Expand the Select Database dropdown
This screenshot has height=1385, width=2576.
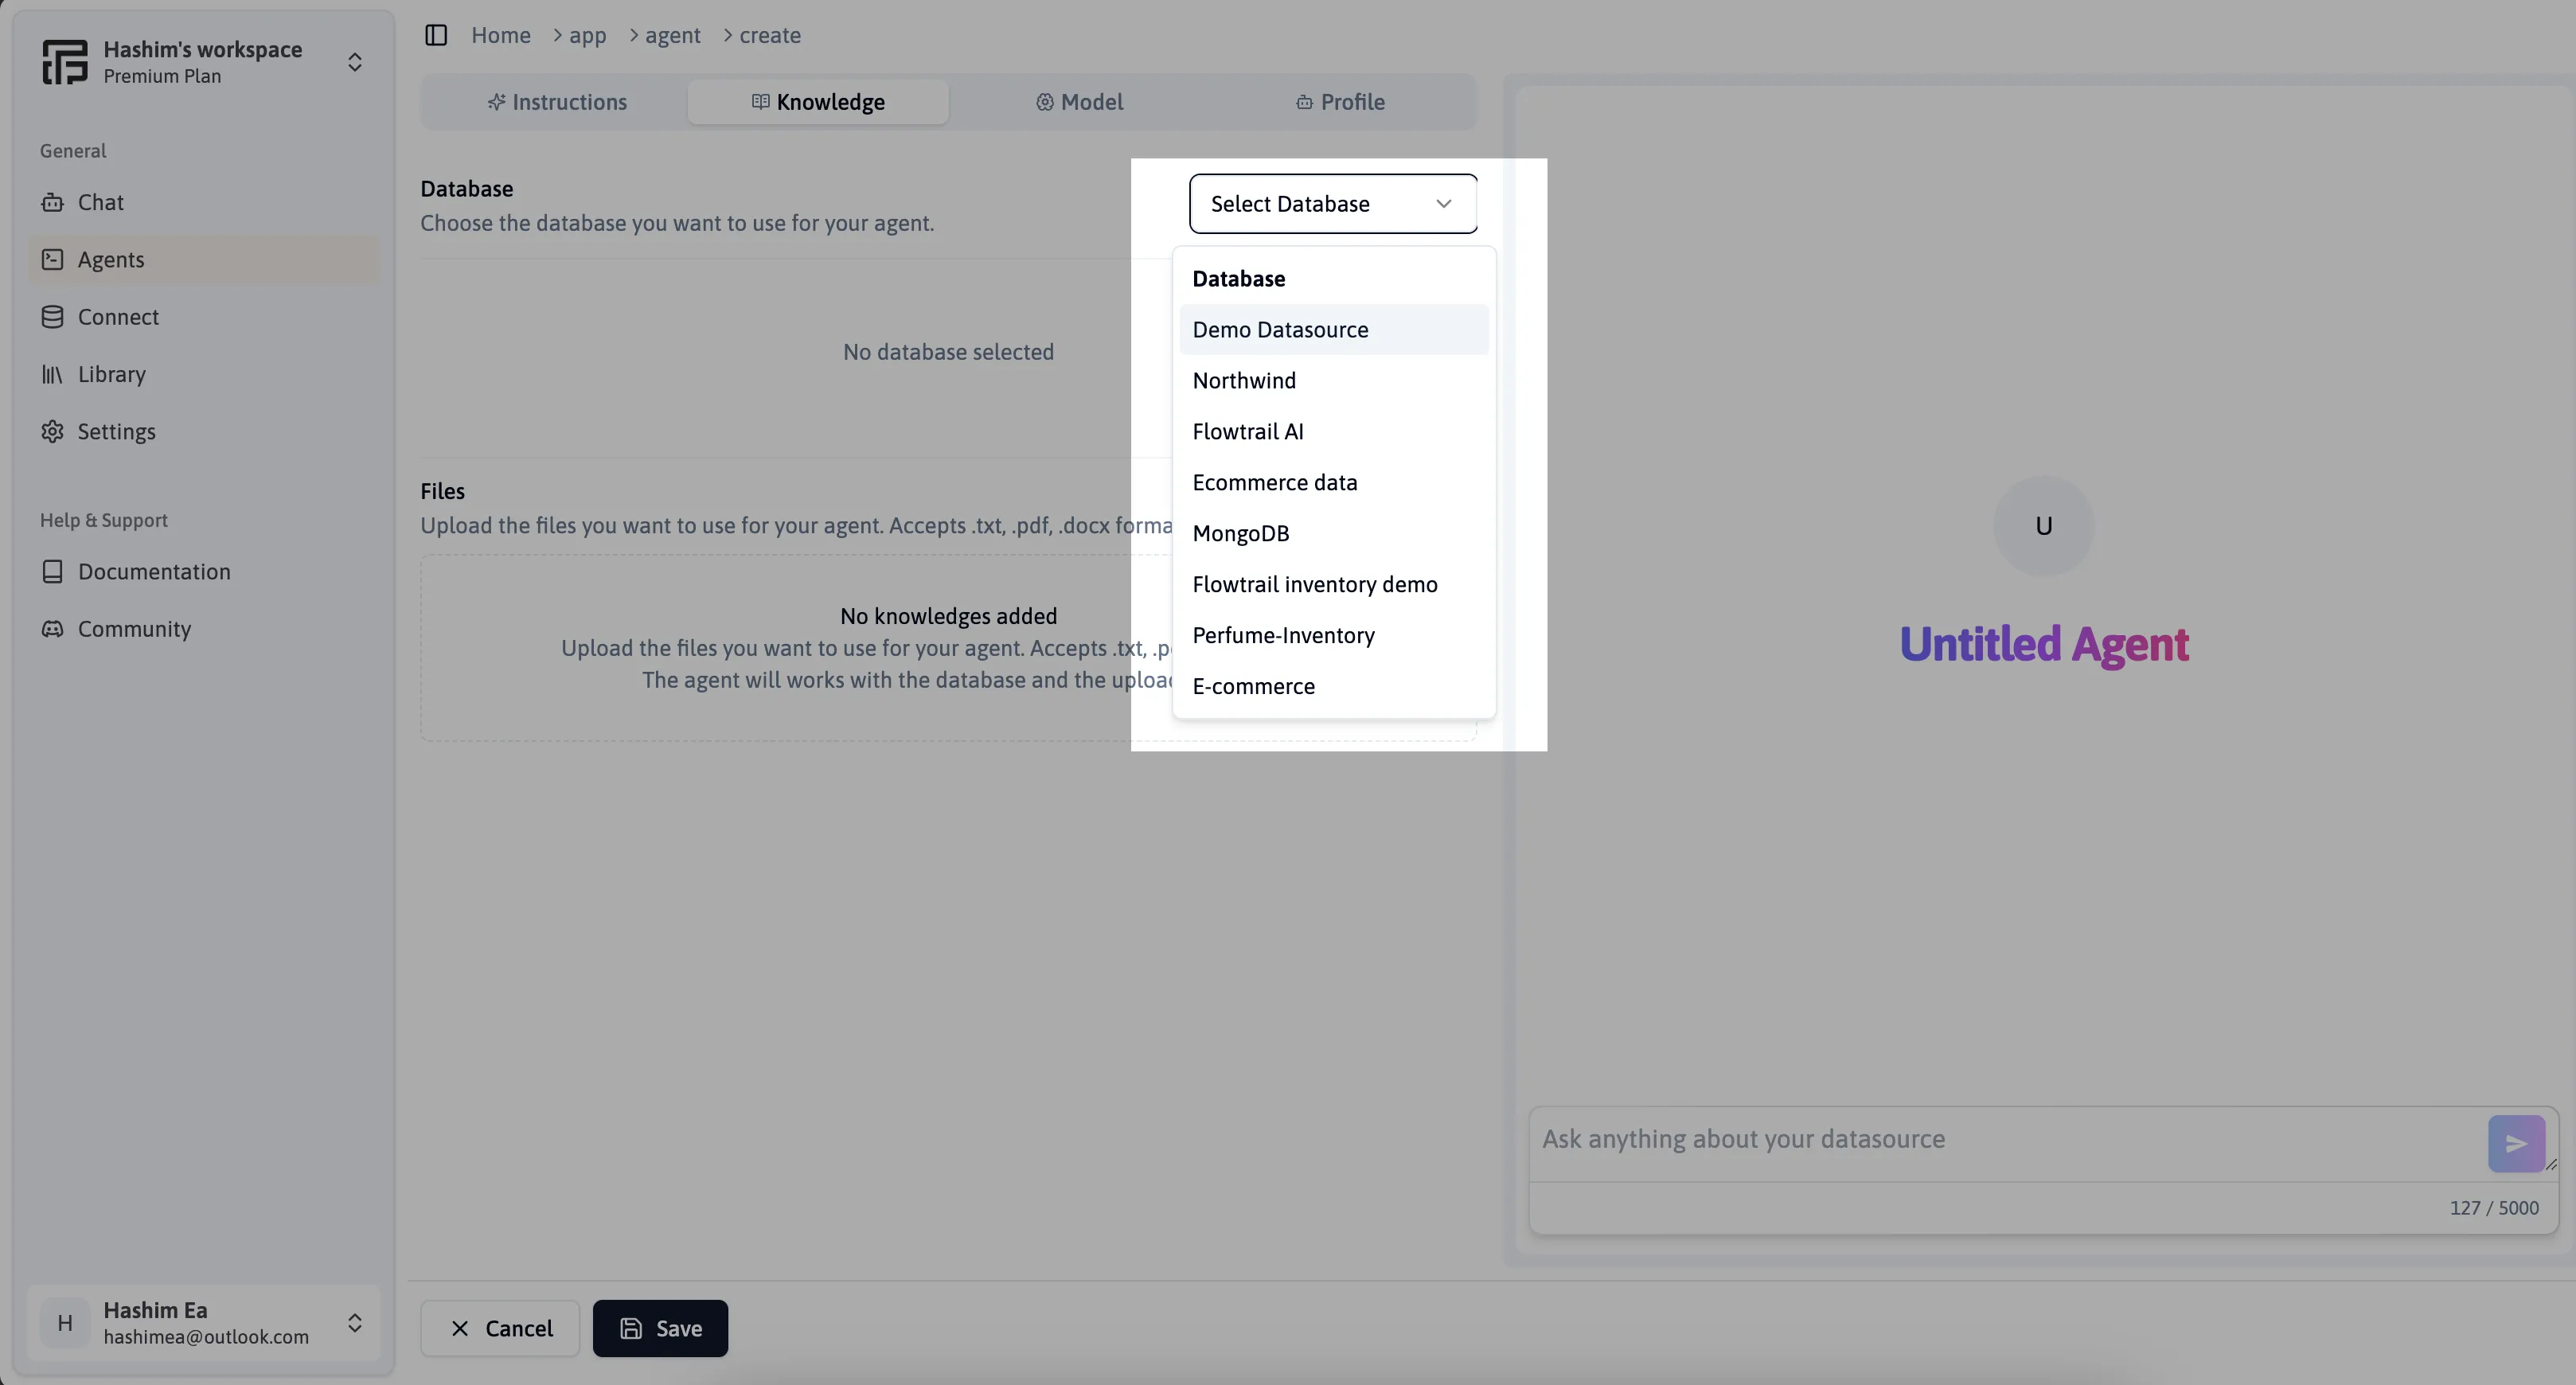click(1332, 203)
